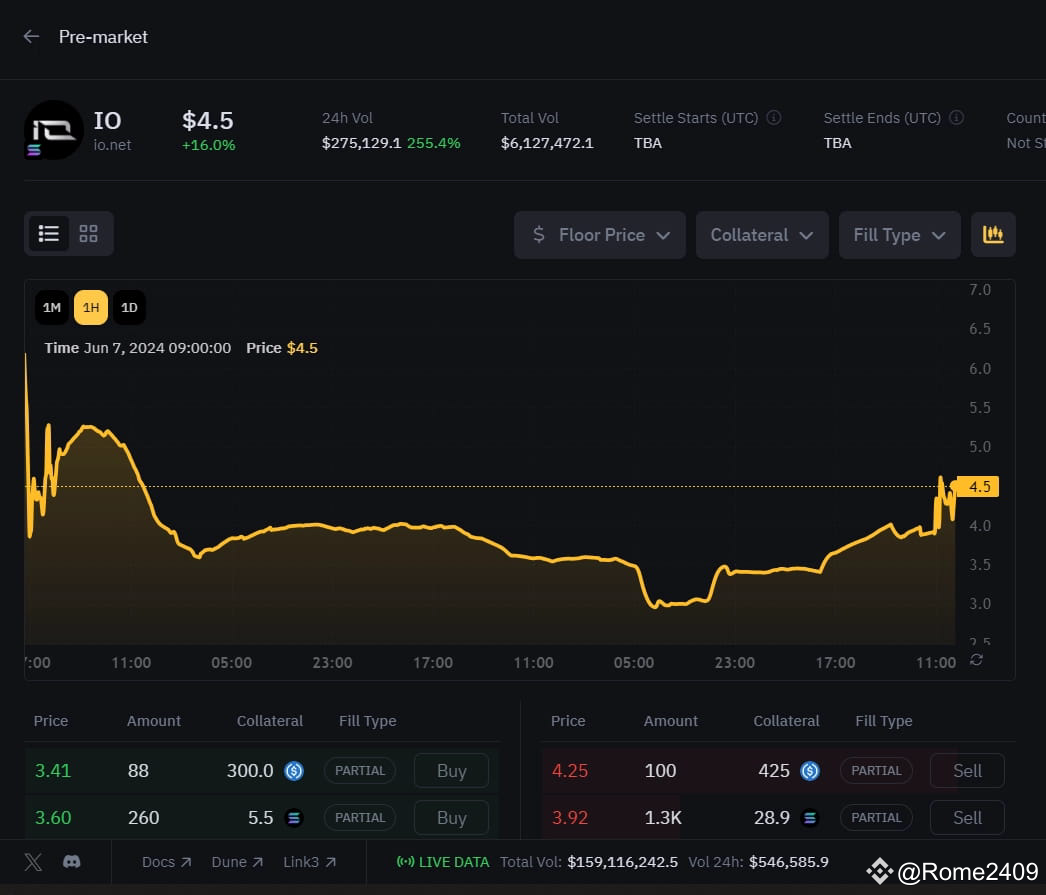This screenshot has height=895, width=1046.
Task: Click right Amount column header
Action: click(x=670, y=721)
